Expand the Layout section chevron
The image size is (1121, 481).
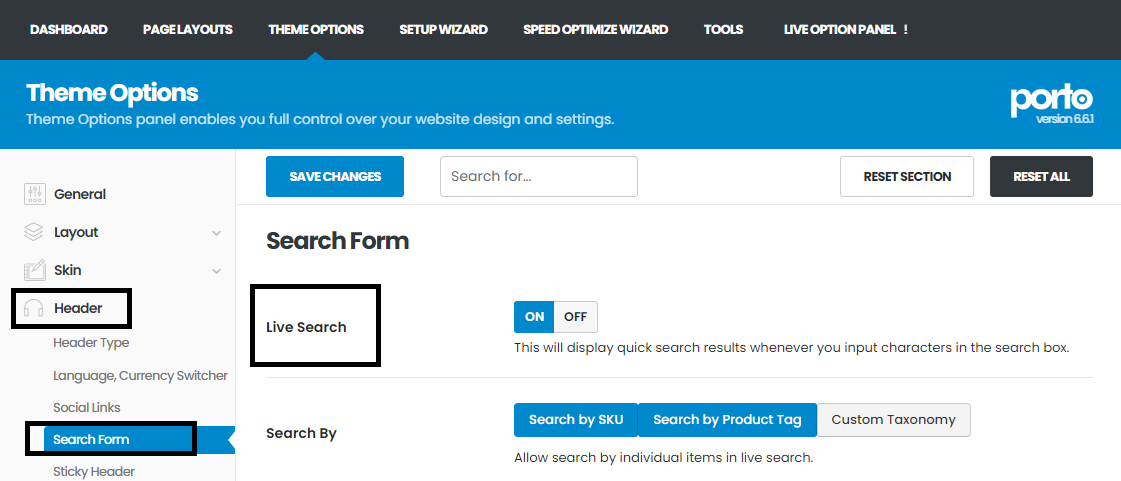click(x=217, y=233)
